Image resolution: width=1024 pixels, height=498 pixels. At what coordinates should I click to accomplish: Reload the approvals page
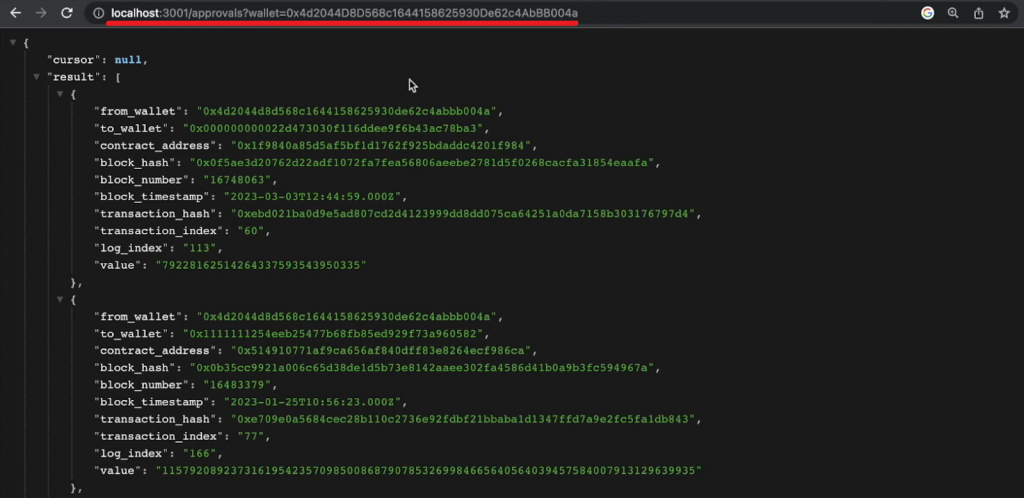[x=66, y=13]
